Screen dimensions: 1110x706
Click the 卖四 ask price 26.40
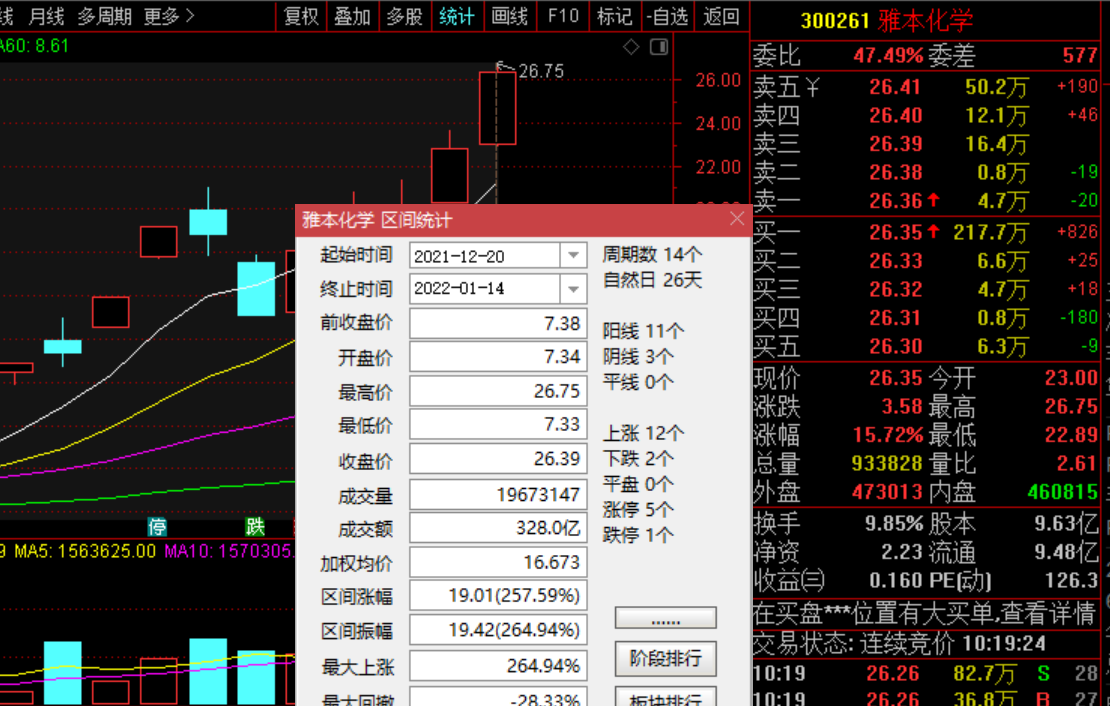pos(896,115)
